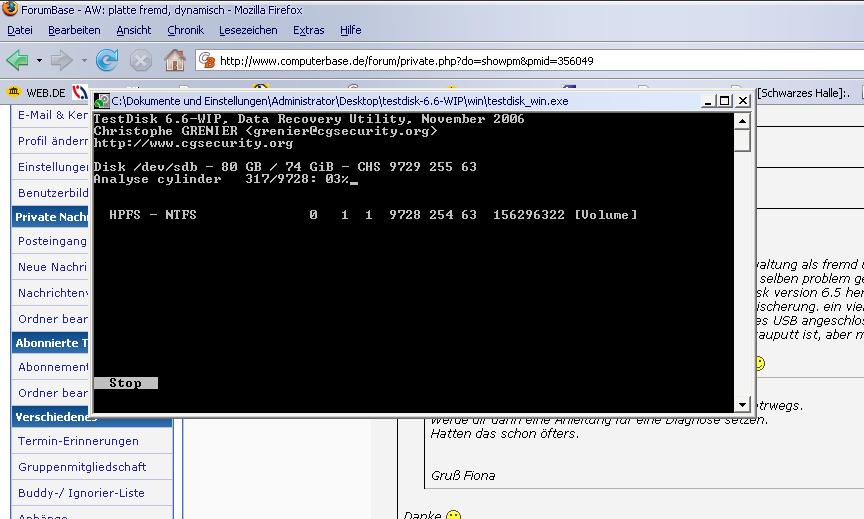Select Stop in TestDisk console

pyautogui.click(x=126, y=383)
